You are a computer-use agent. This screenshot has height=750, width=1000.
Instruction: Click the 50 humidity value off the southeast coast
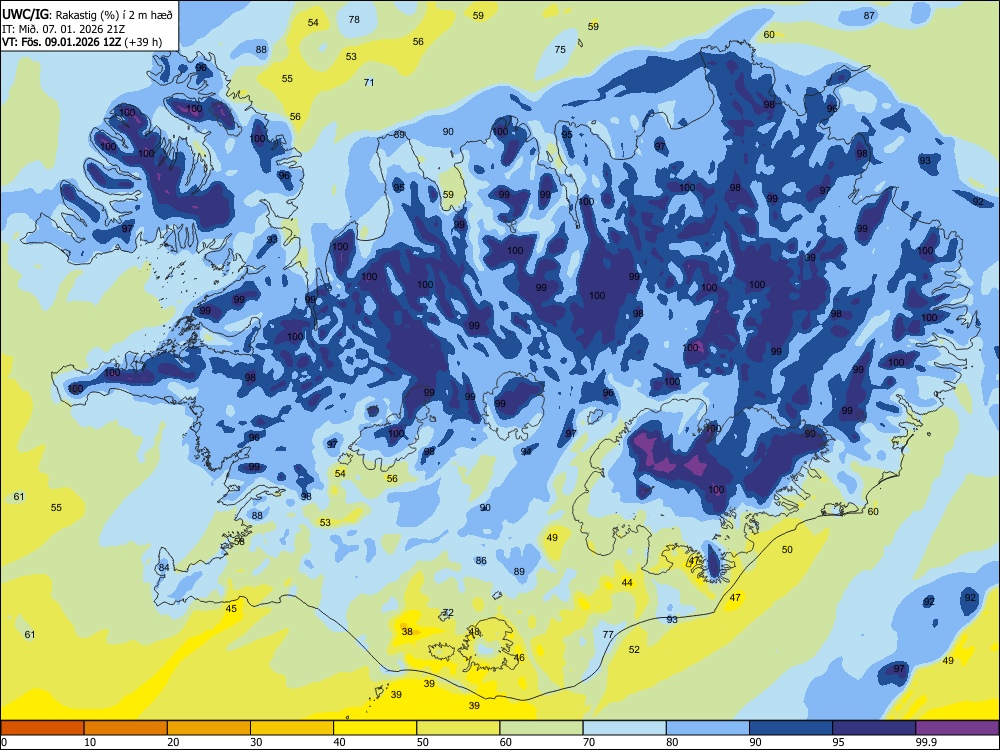pos(787,549)
